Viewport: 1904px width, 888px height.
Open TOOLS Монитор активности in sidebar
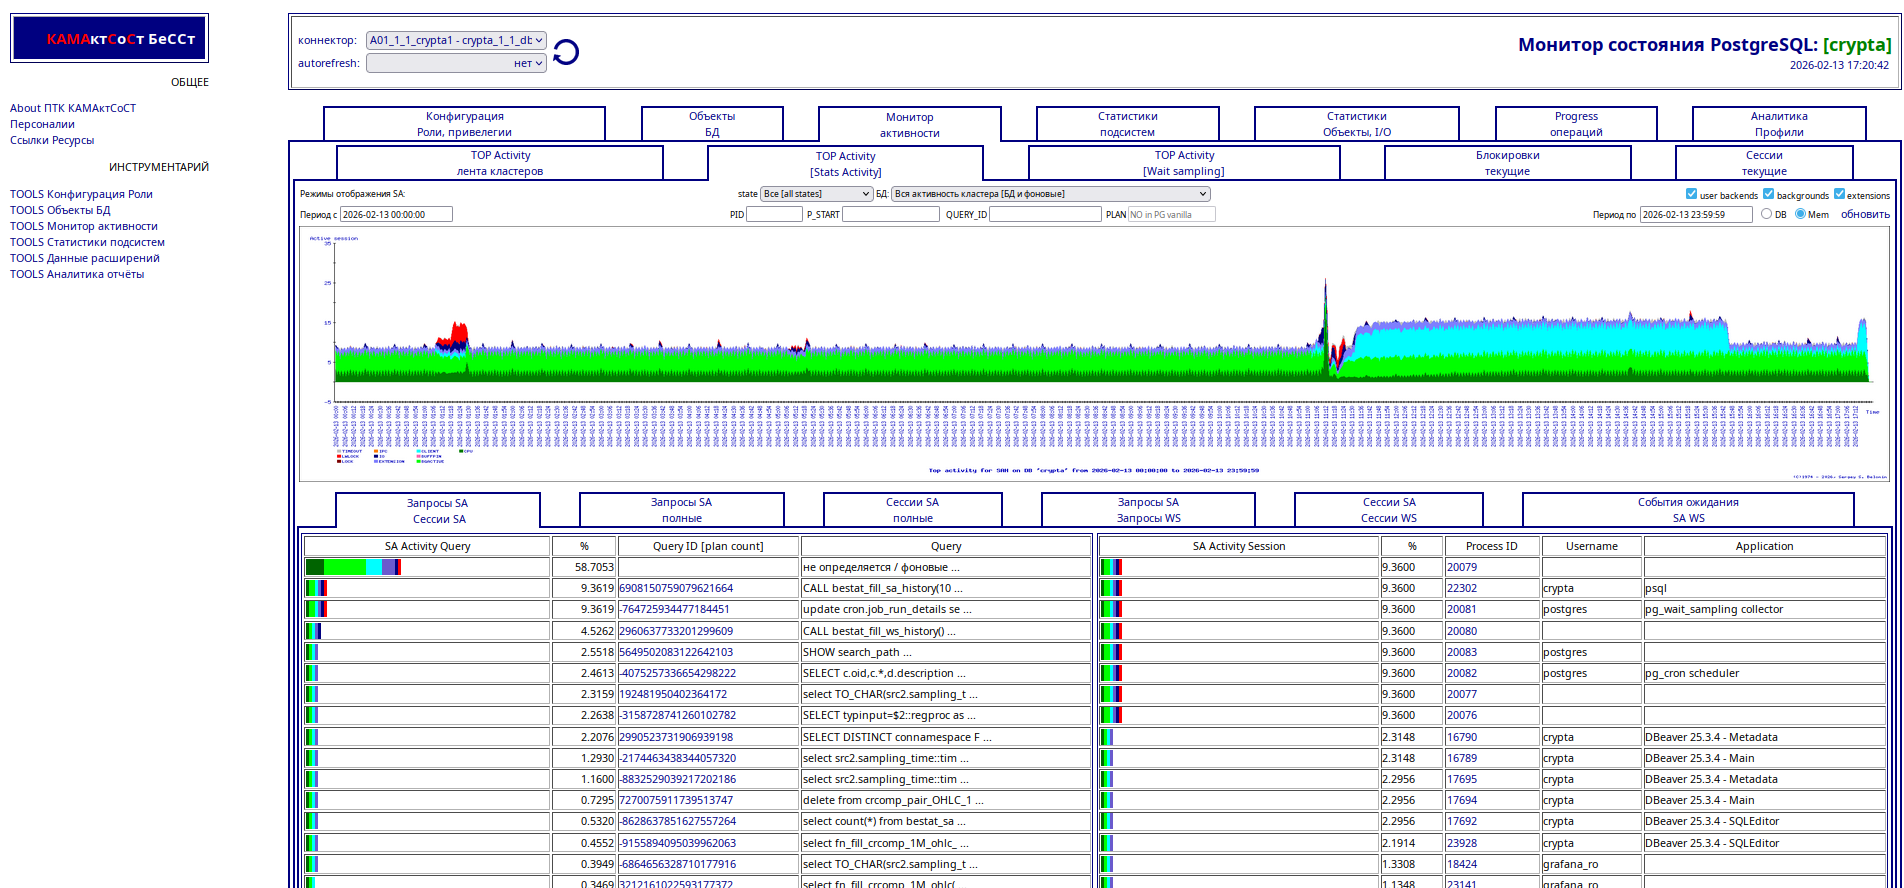(x=84, y=226)
